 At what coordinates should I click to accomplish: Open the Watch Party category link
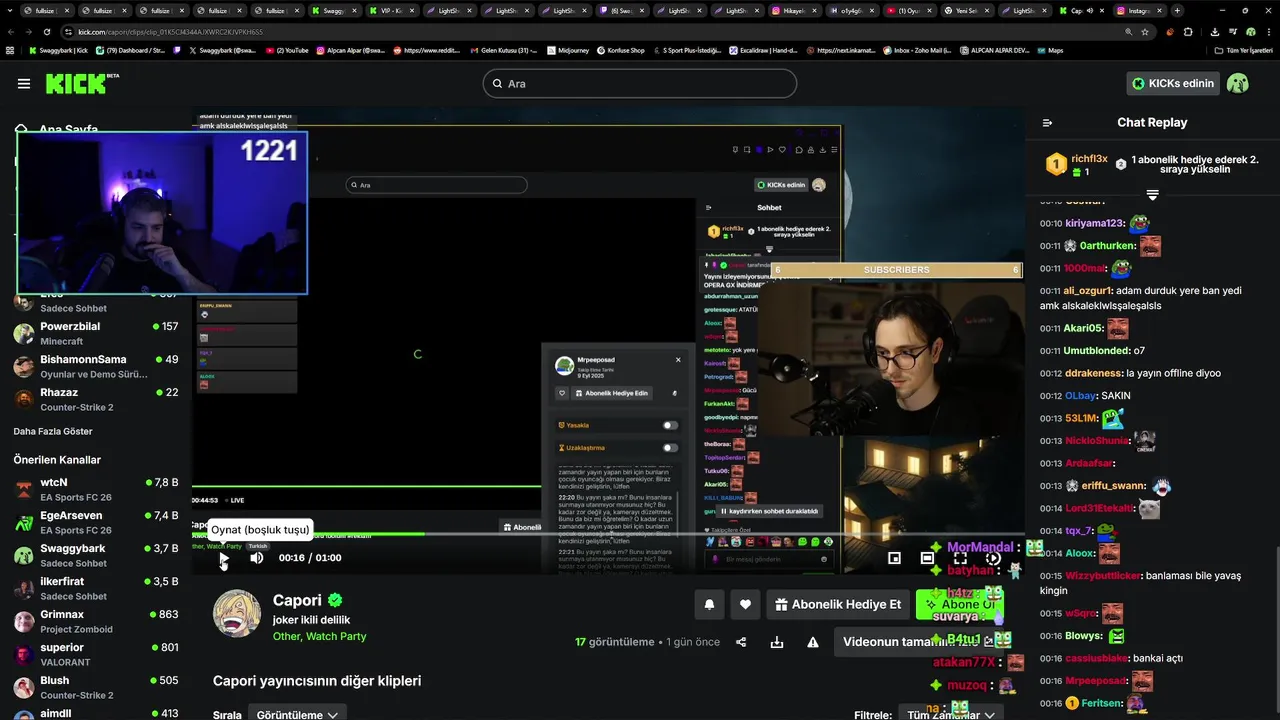pyautogui.click(x=336, y=636)
